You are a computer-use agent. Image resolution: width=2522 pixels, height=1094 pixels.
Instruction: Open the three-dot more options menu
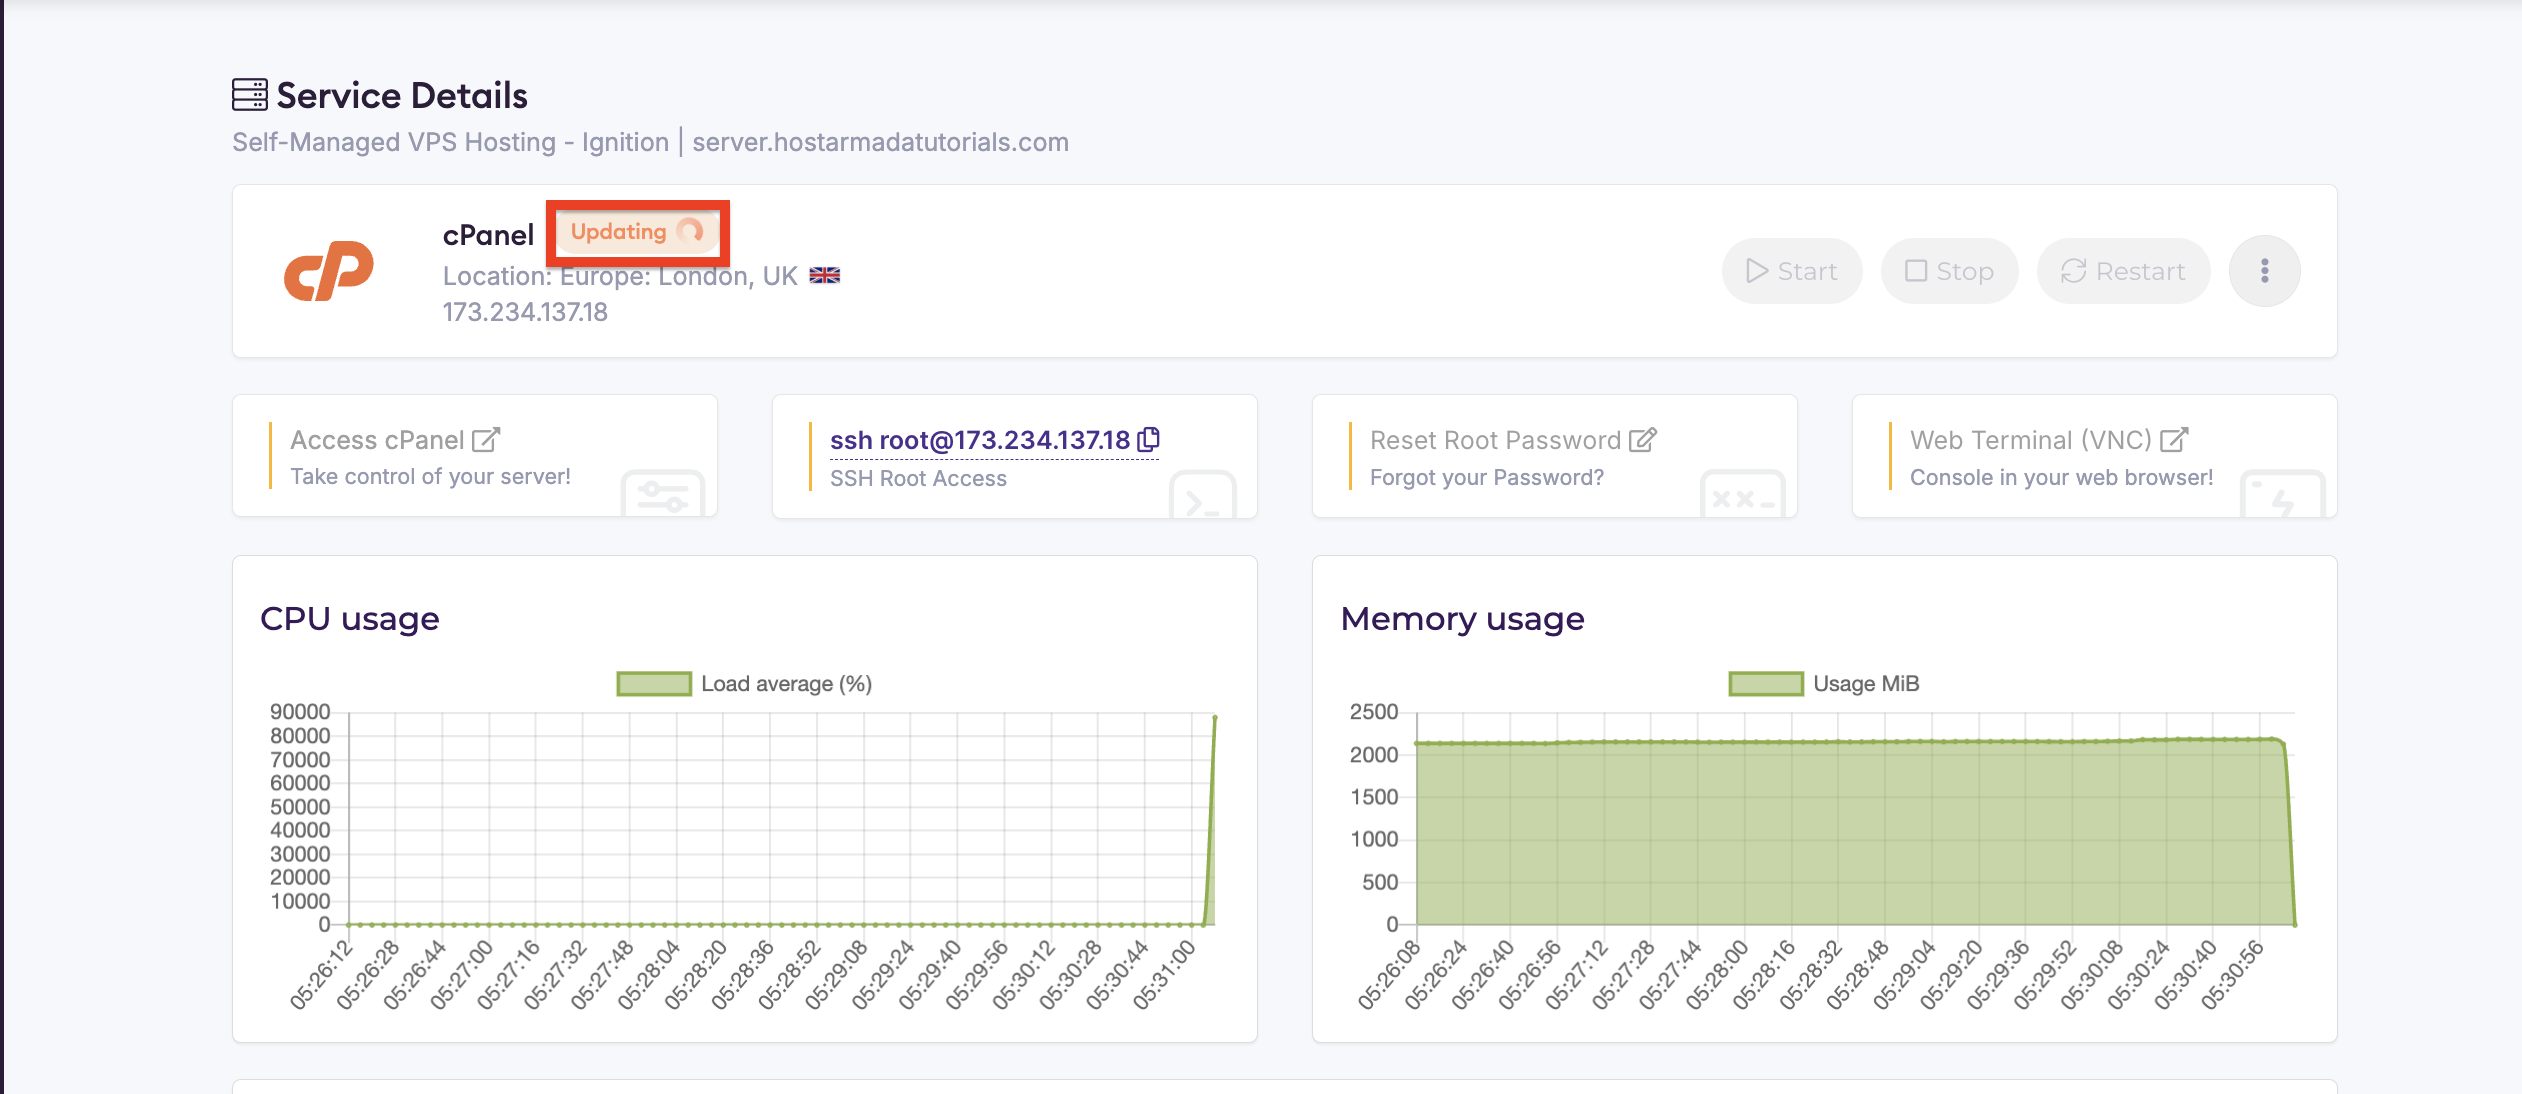point(2264,271)
